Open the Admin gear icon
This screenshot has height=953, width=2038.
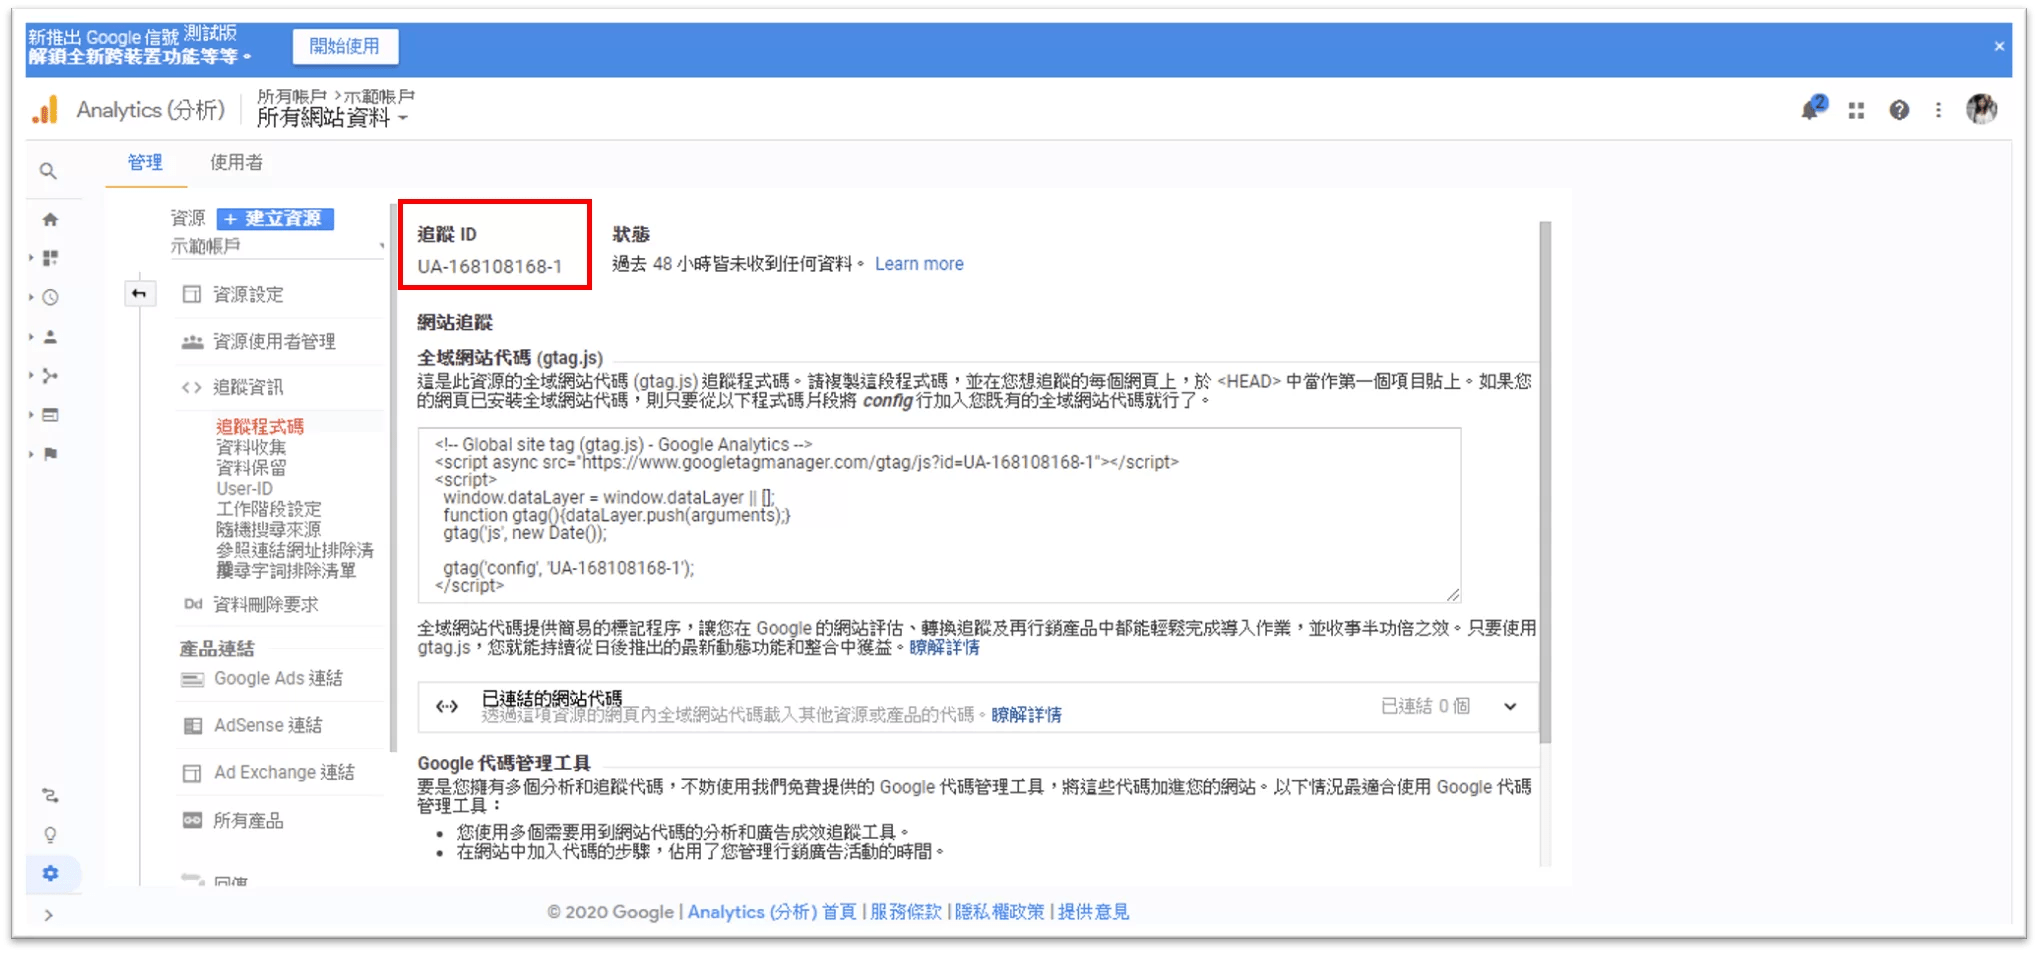[50, 874]
